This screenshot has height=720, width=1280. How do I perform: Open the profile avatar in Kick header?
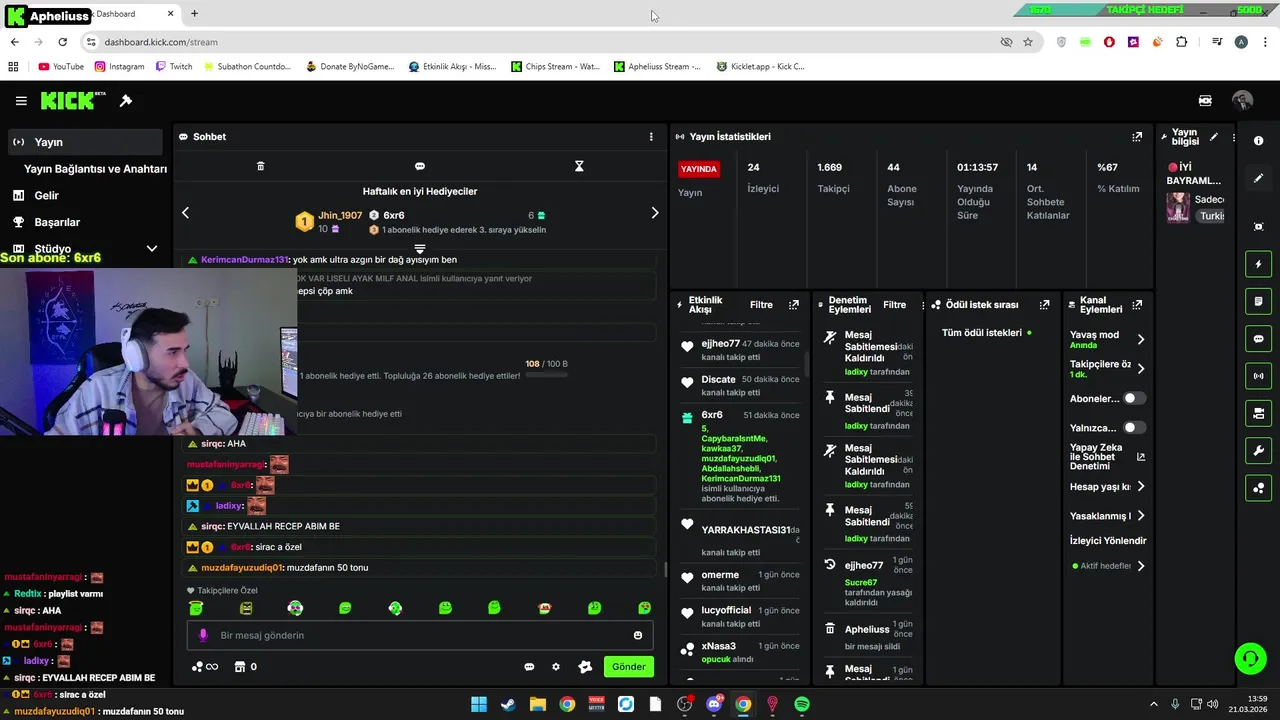click(x=1242, y=101)
